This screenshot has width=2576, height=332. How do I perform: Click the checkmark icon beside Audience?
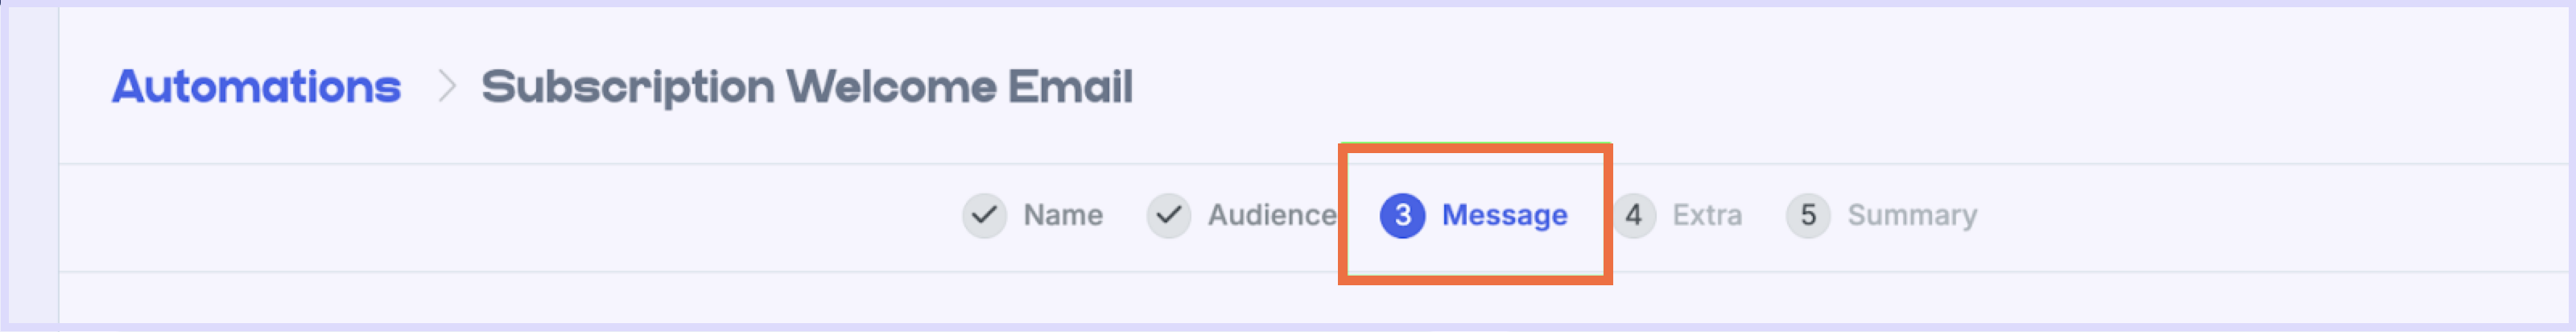1168,215
